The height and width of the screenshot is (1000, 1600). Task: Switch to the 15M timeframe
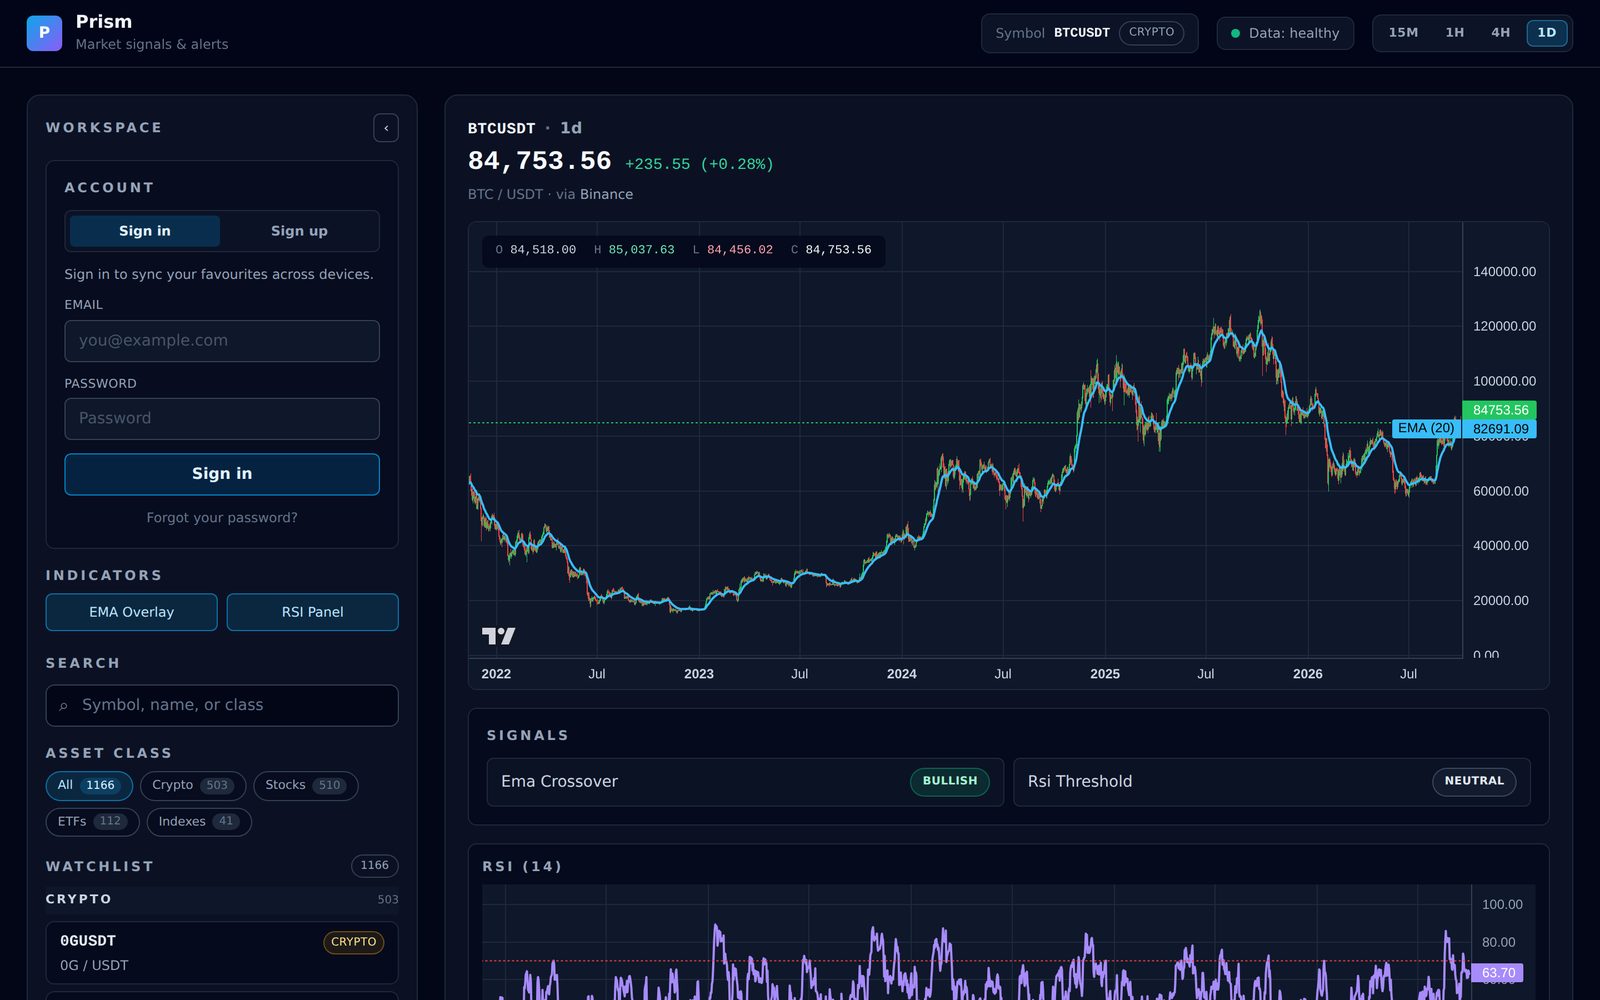tap(1403, 33)
